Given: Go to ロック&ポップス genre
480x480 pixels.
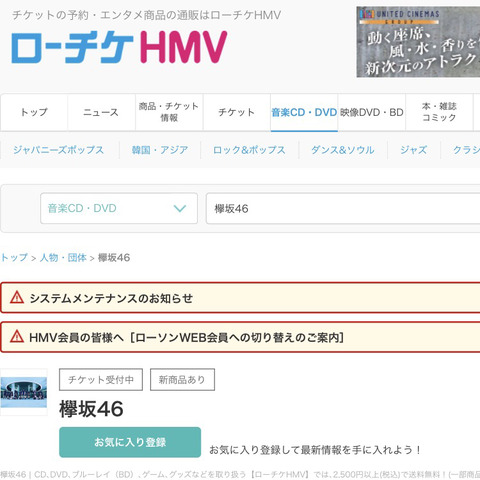Looking at the screenshot, I should [x=249, y=150].
